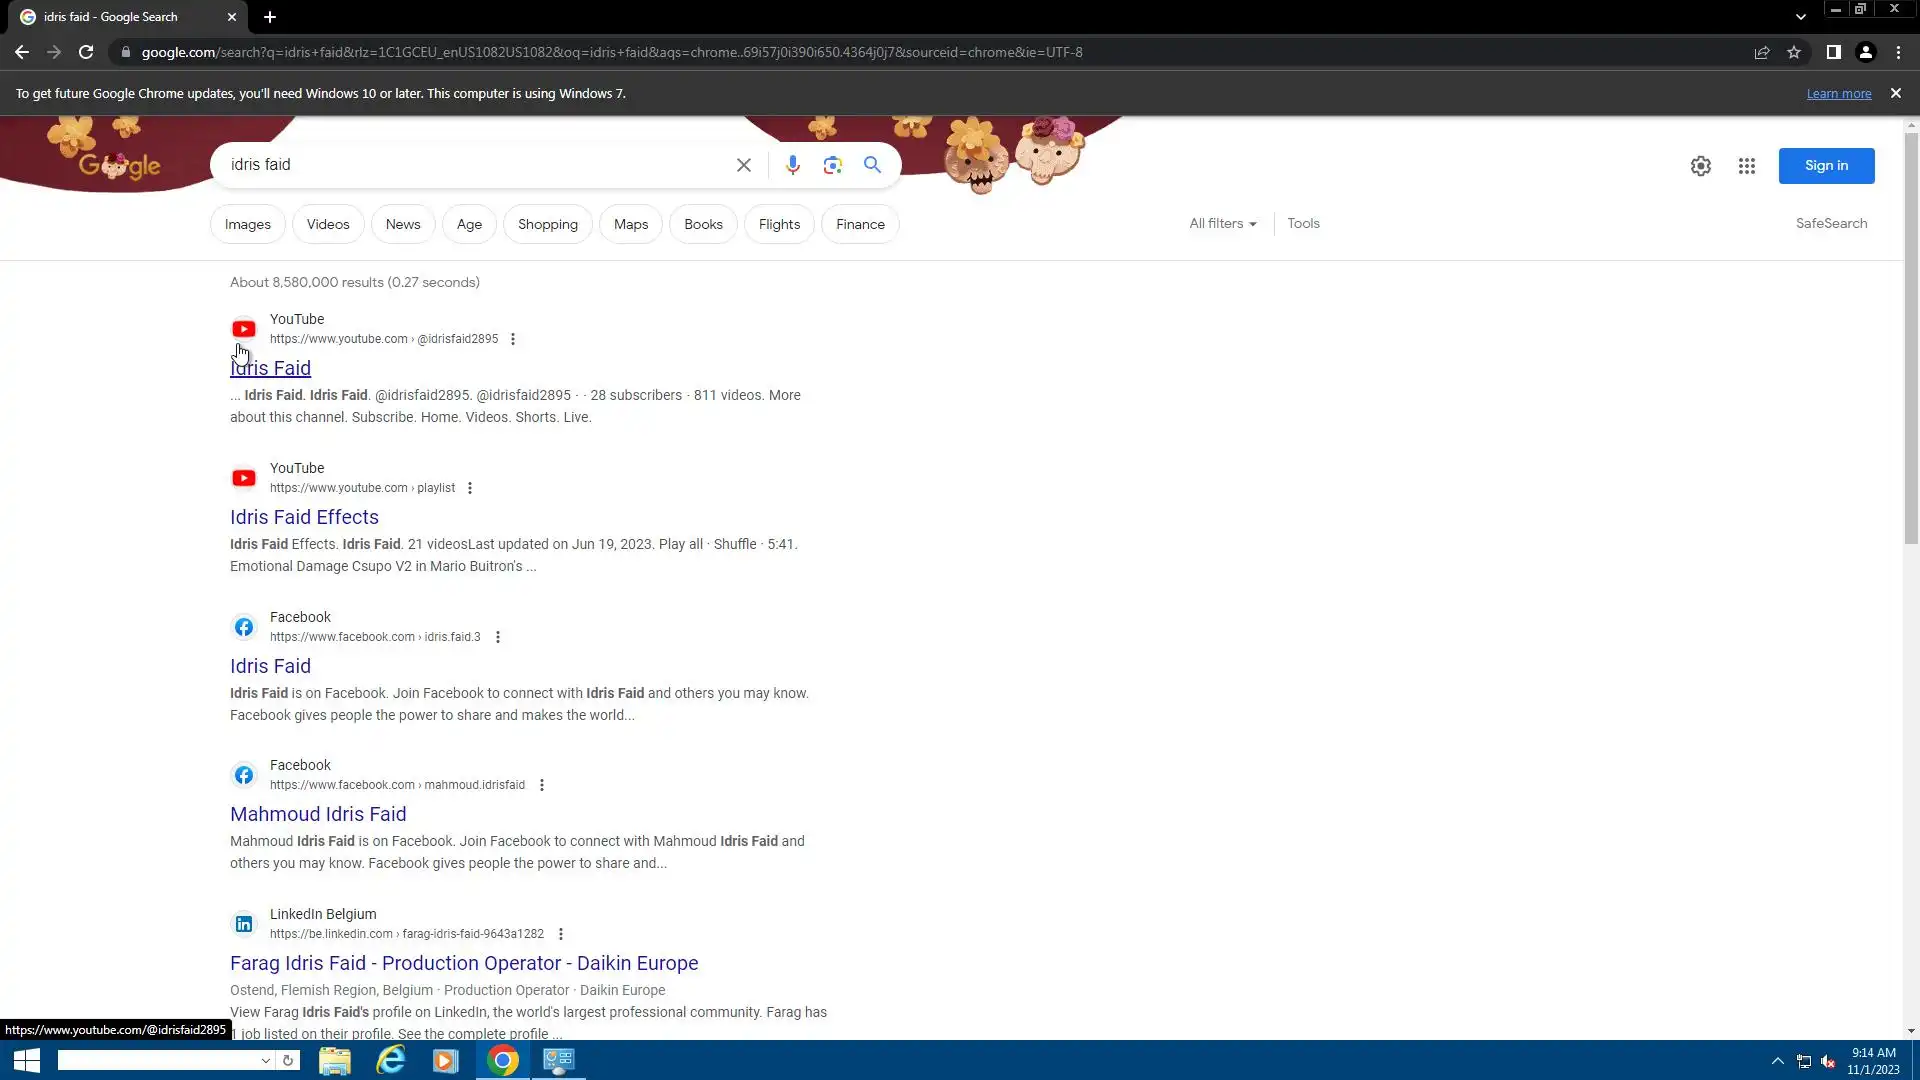Open Google quick settings gear
1920x1080 pixels.
click(1700, 166)
